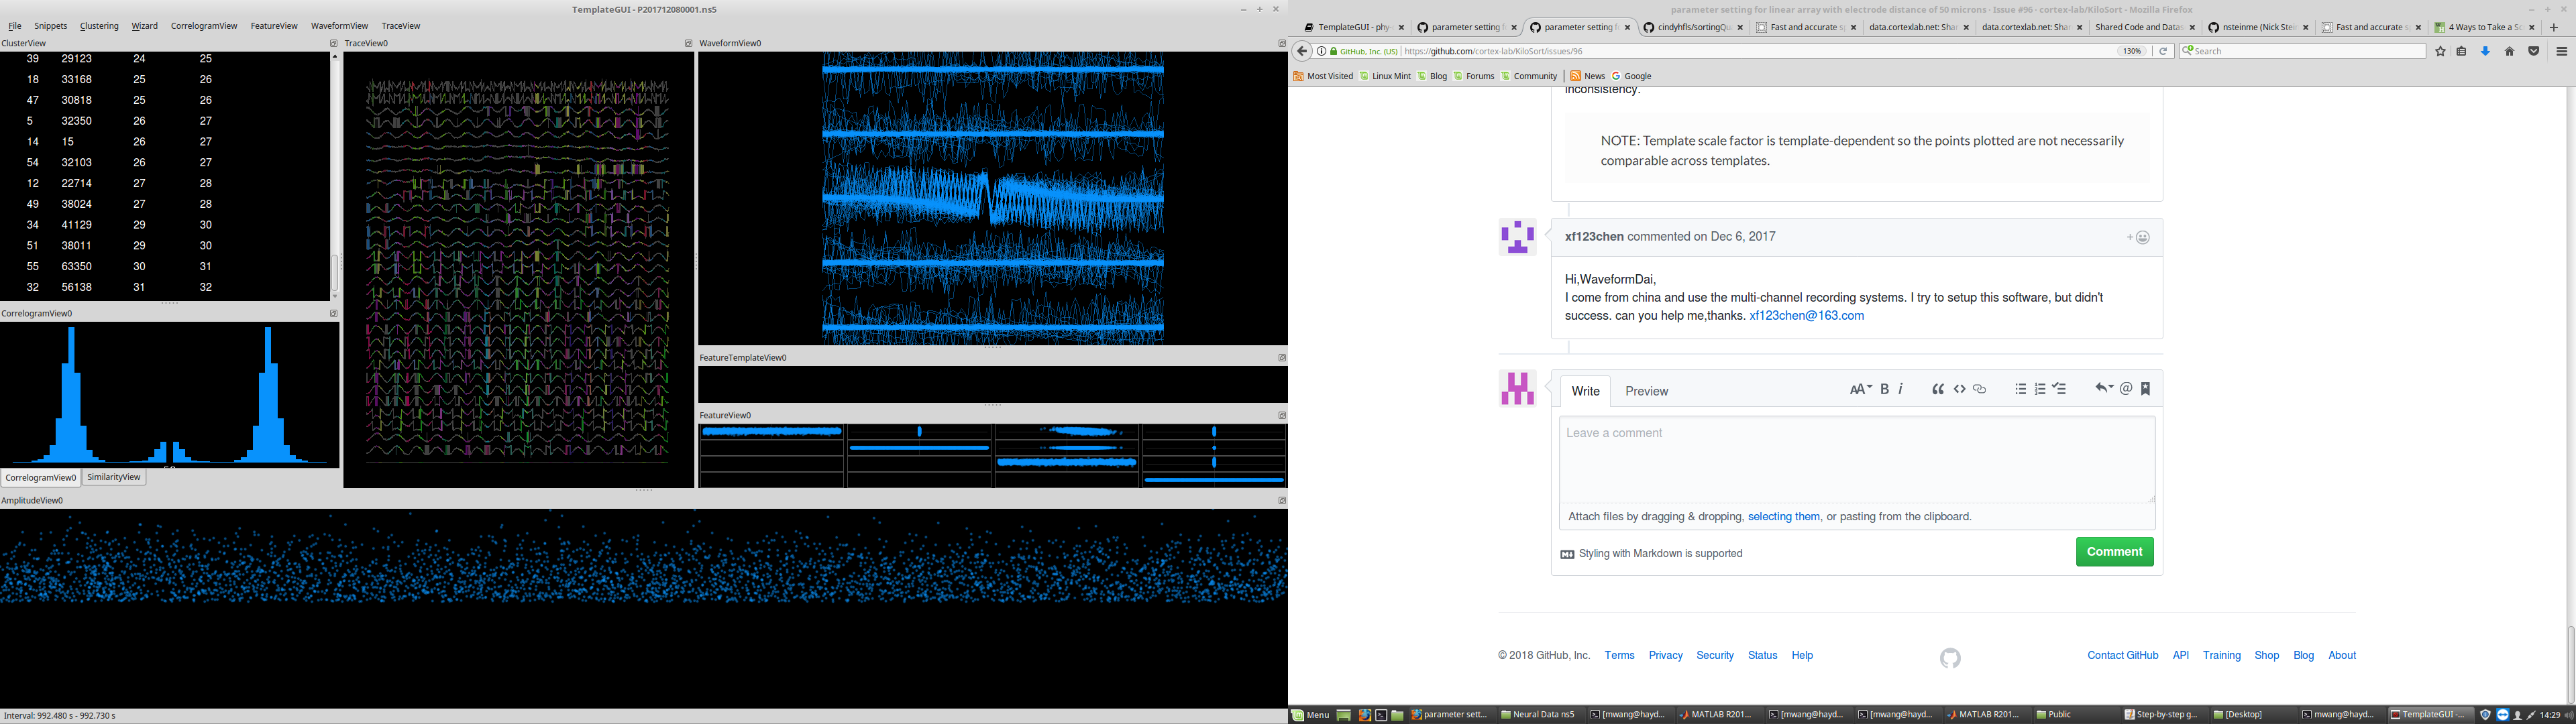Add a task list to the comment

(2059, 389)
